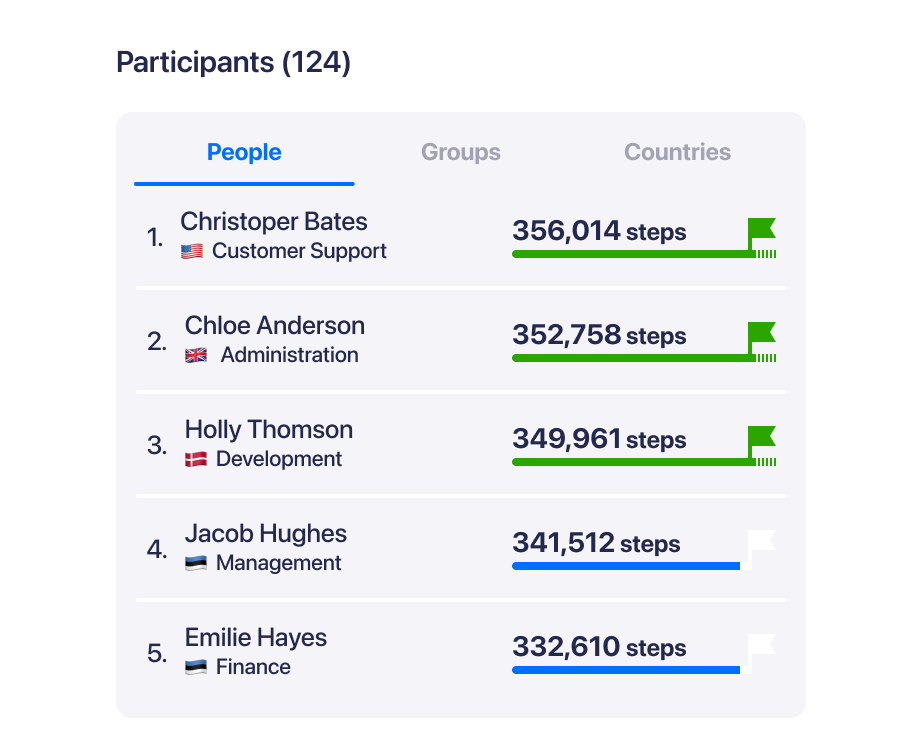
Task: Open Chloe Anderson's profile name
Action: pos(275,326)
